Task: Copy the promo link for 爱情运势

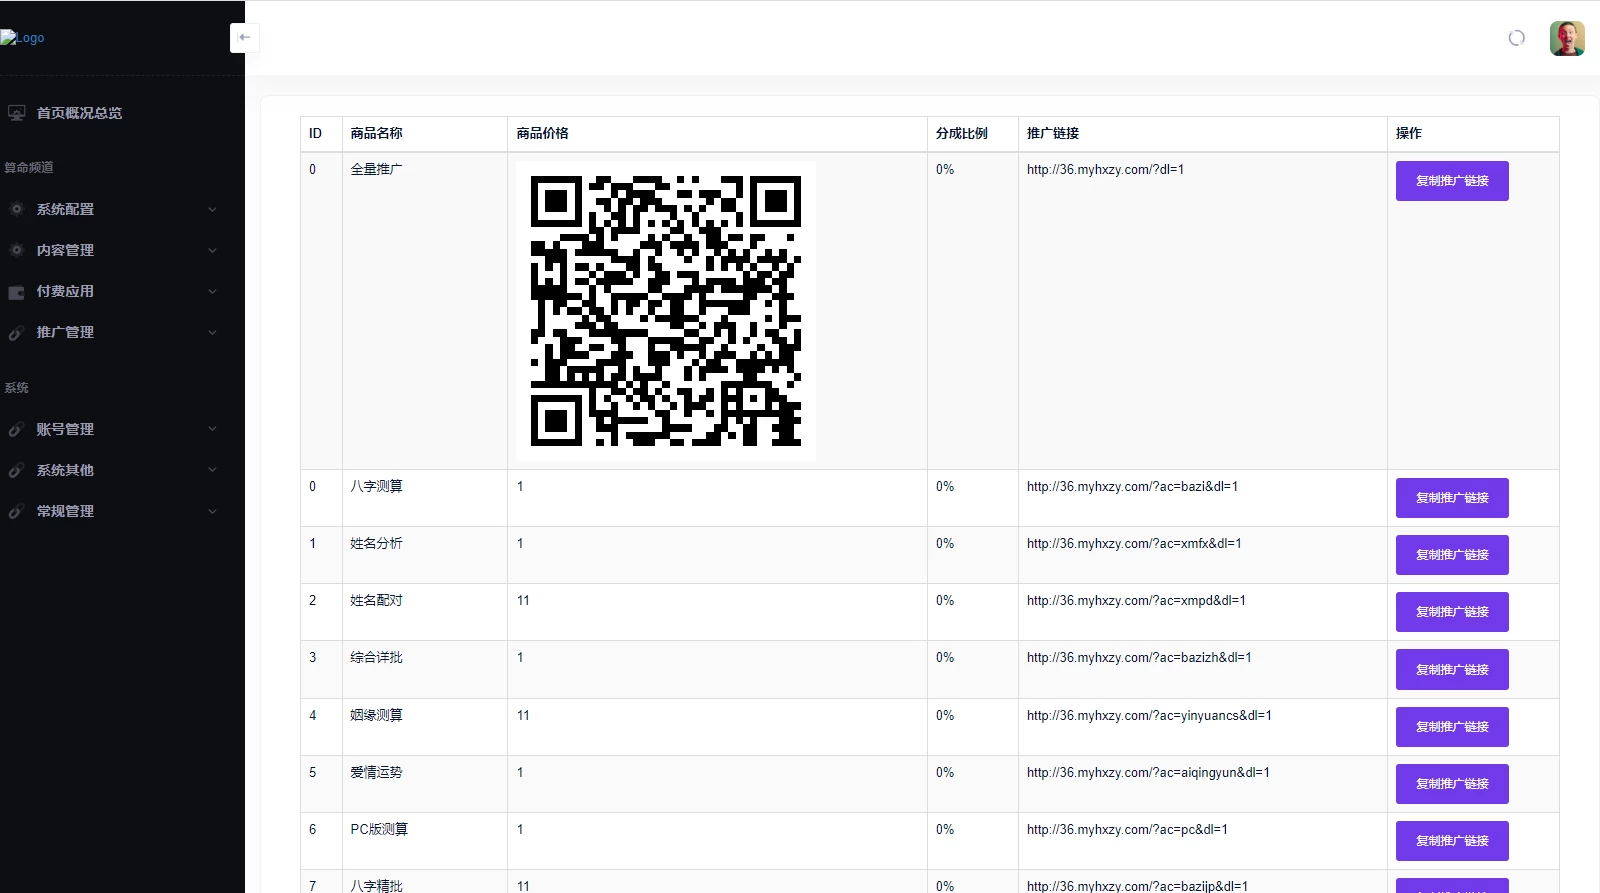Action: (1451, 784)
